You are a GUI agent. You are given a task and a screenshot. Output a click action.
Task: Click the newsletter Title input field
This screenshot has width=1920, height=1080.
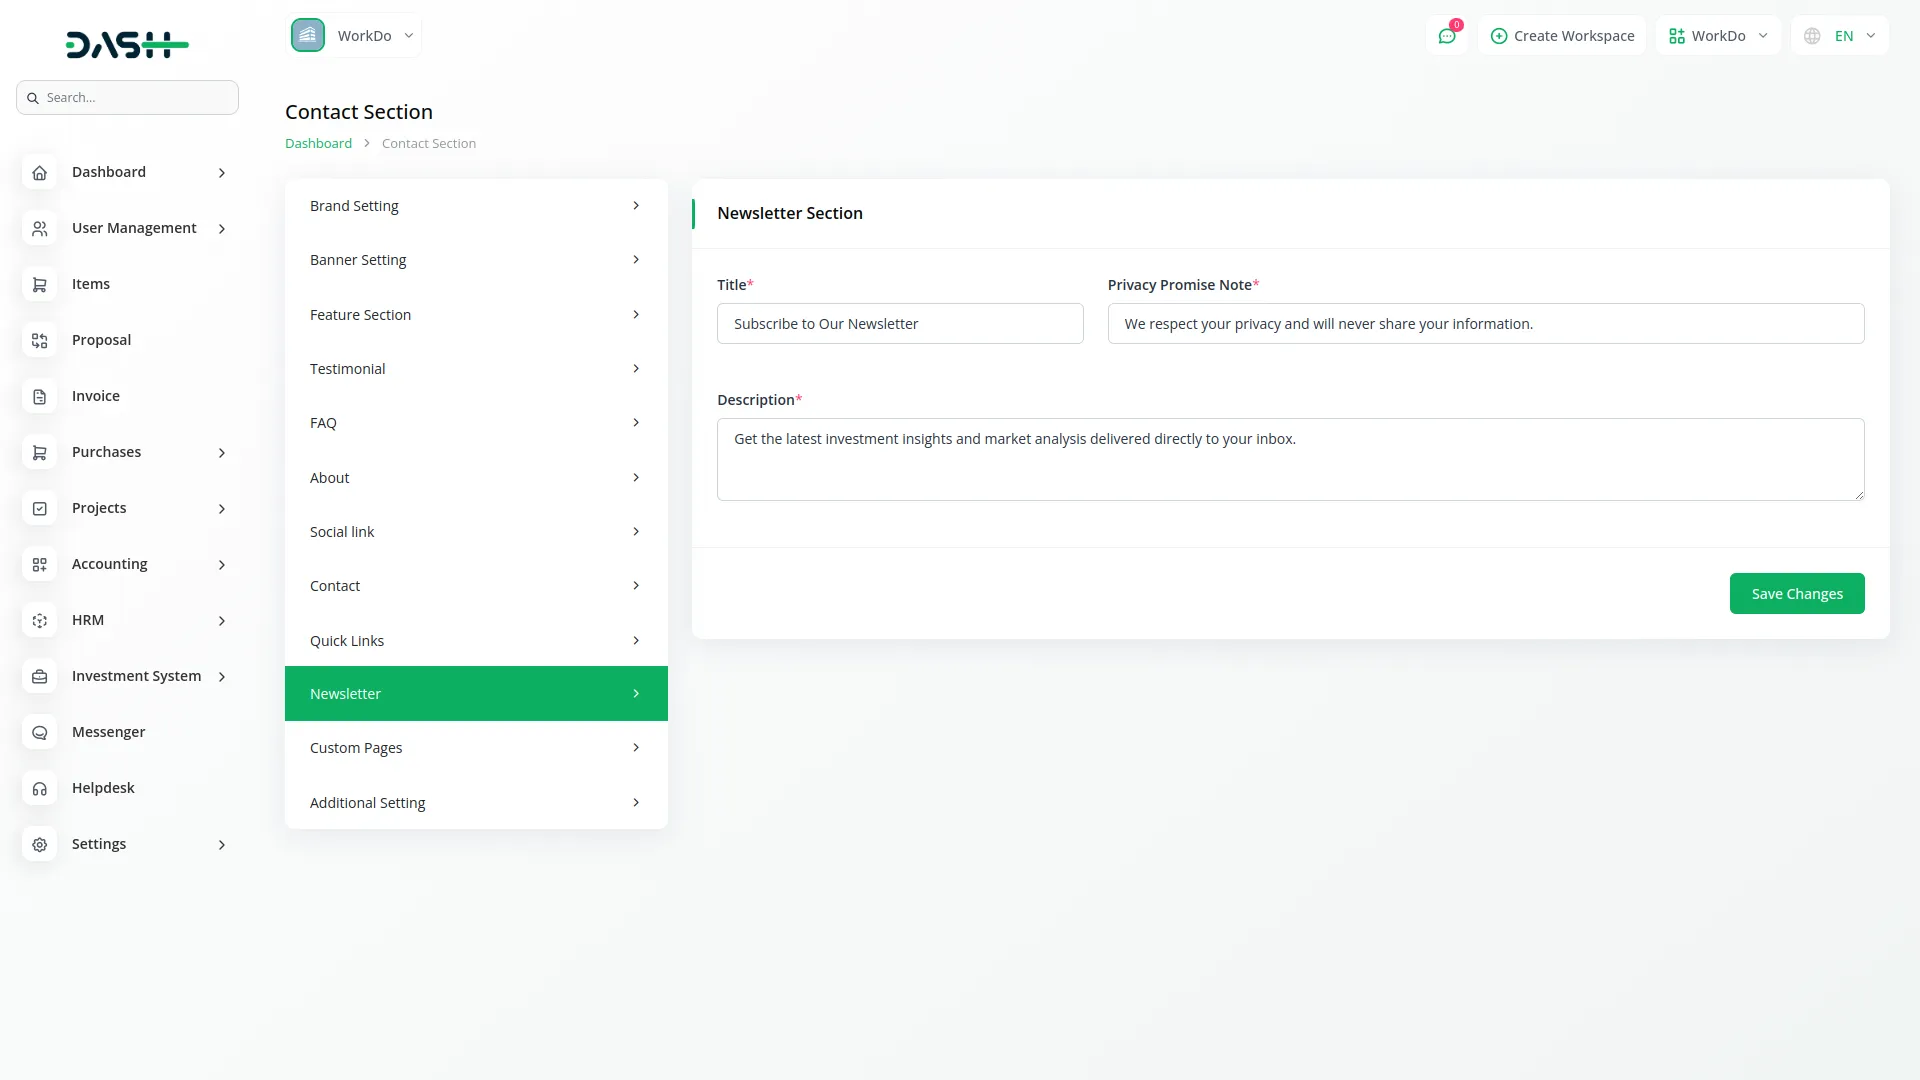coord(899,324)
